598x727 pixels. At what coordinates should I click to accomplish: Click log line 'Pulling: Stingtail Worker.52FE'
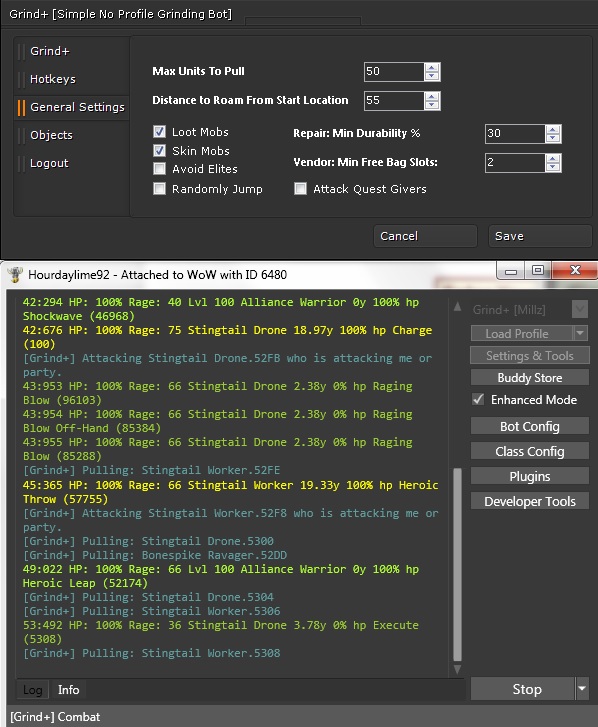152,470
